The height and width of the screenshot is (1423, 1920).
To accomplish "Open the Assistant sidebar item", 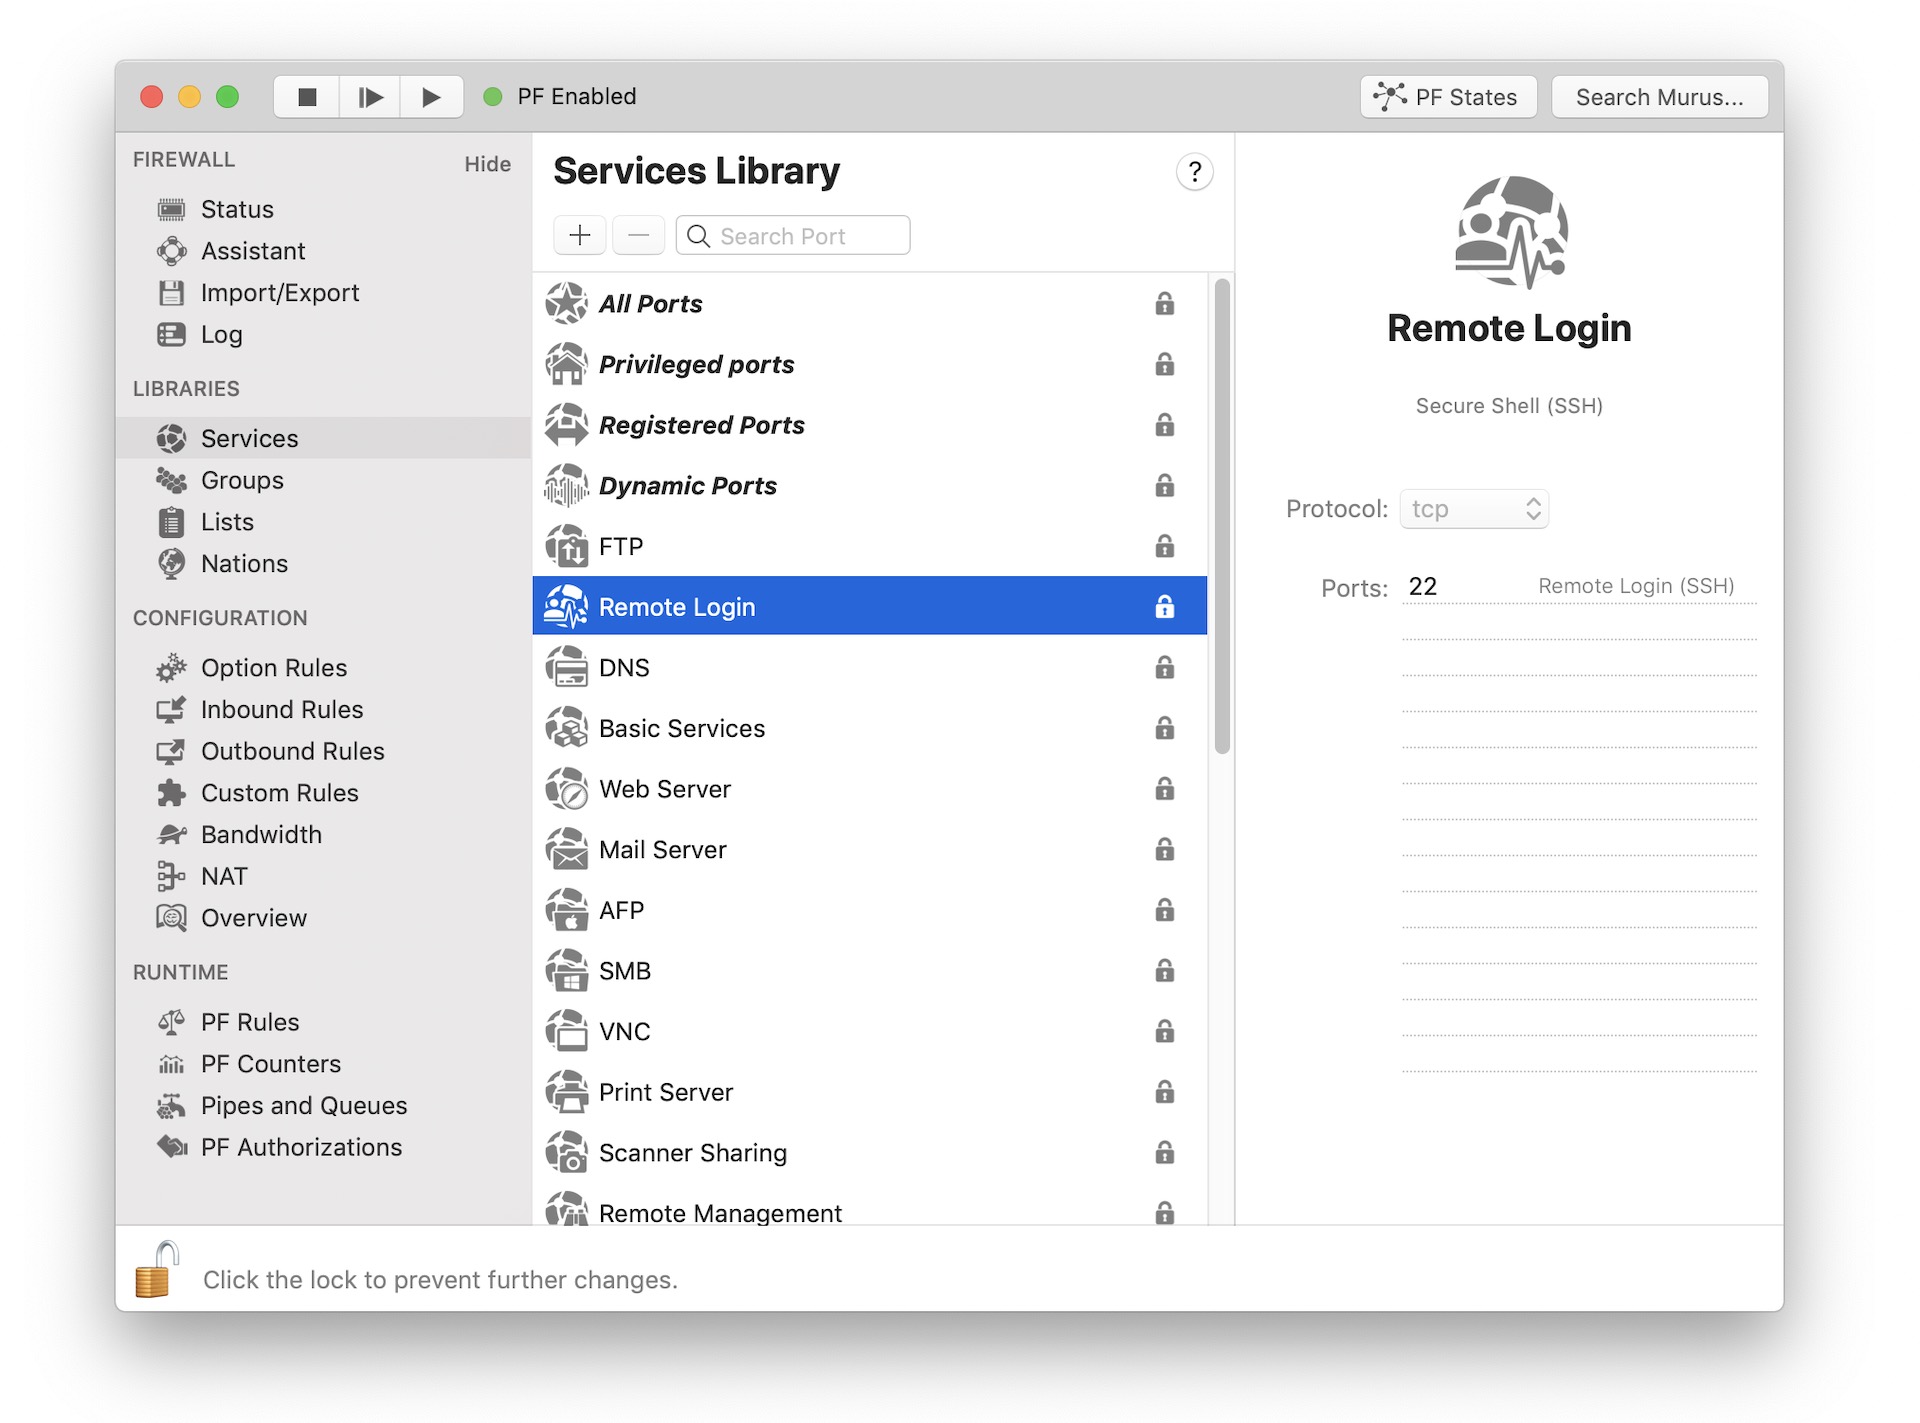I will tap(253, 251).
